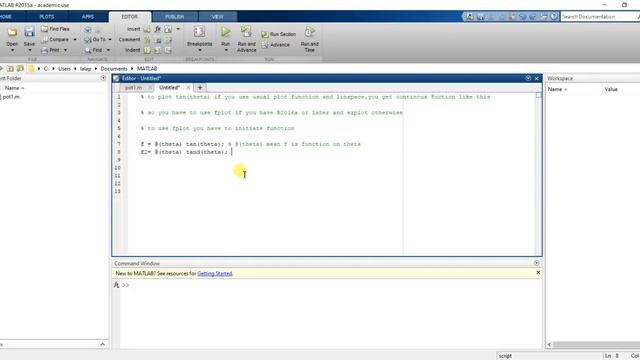Screen dimensions: 640x360
Task: Run the script with the green Run arrow
Action: coord(225,32)
